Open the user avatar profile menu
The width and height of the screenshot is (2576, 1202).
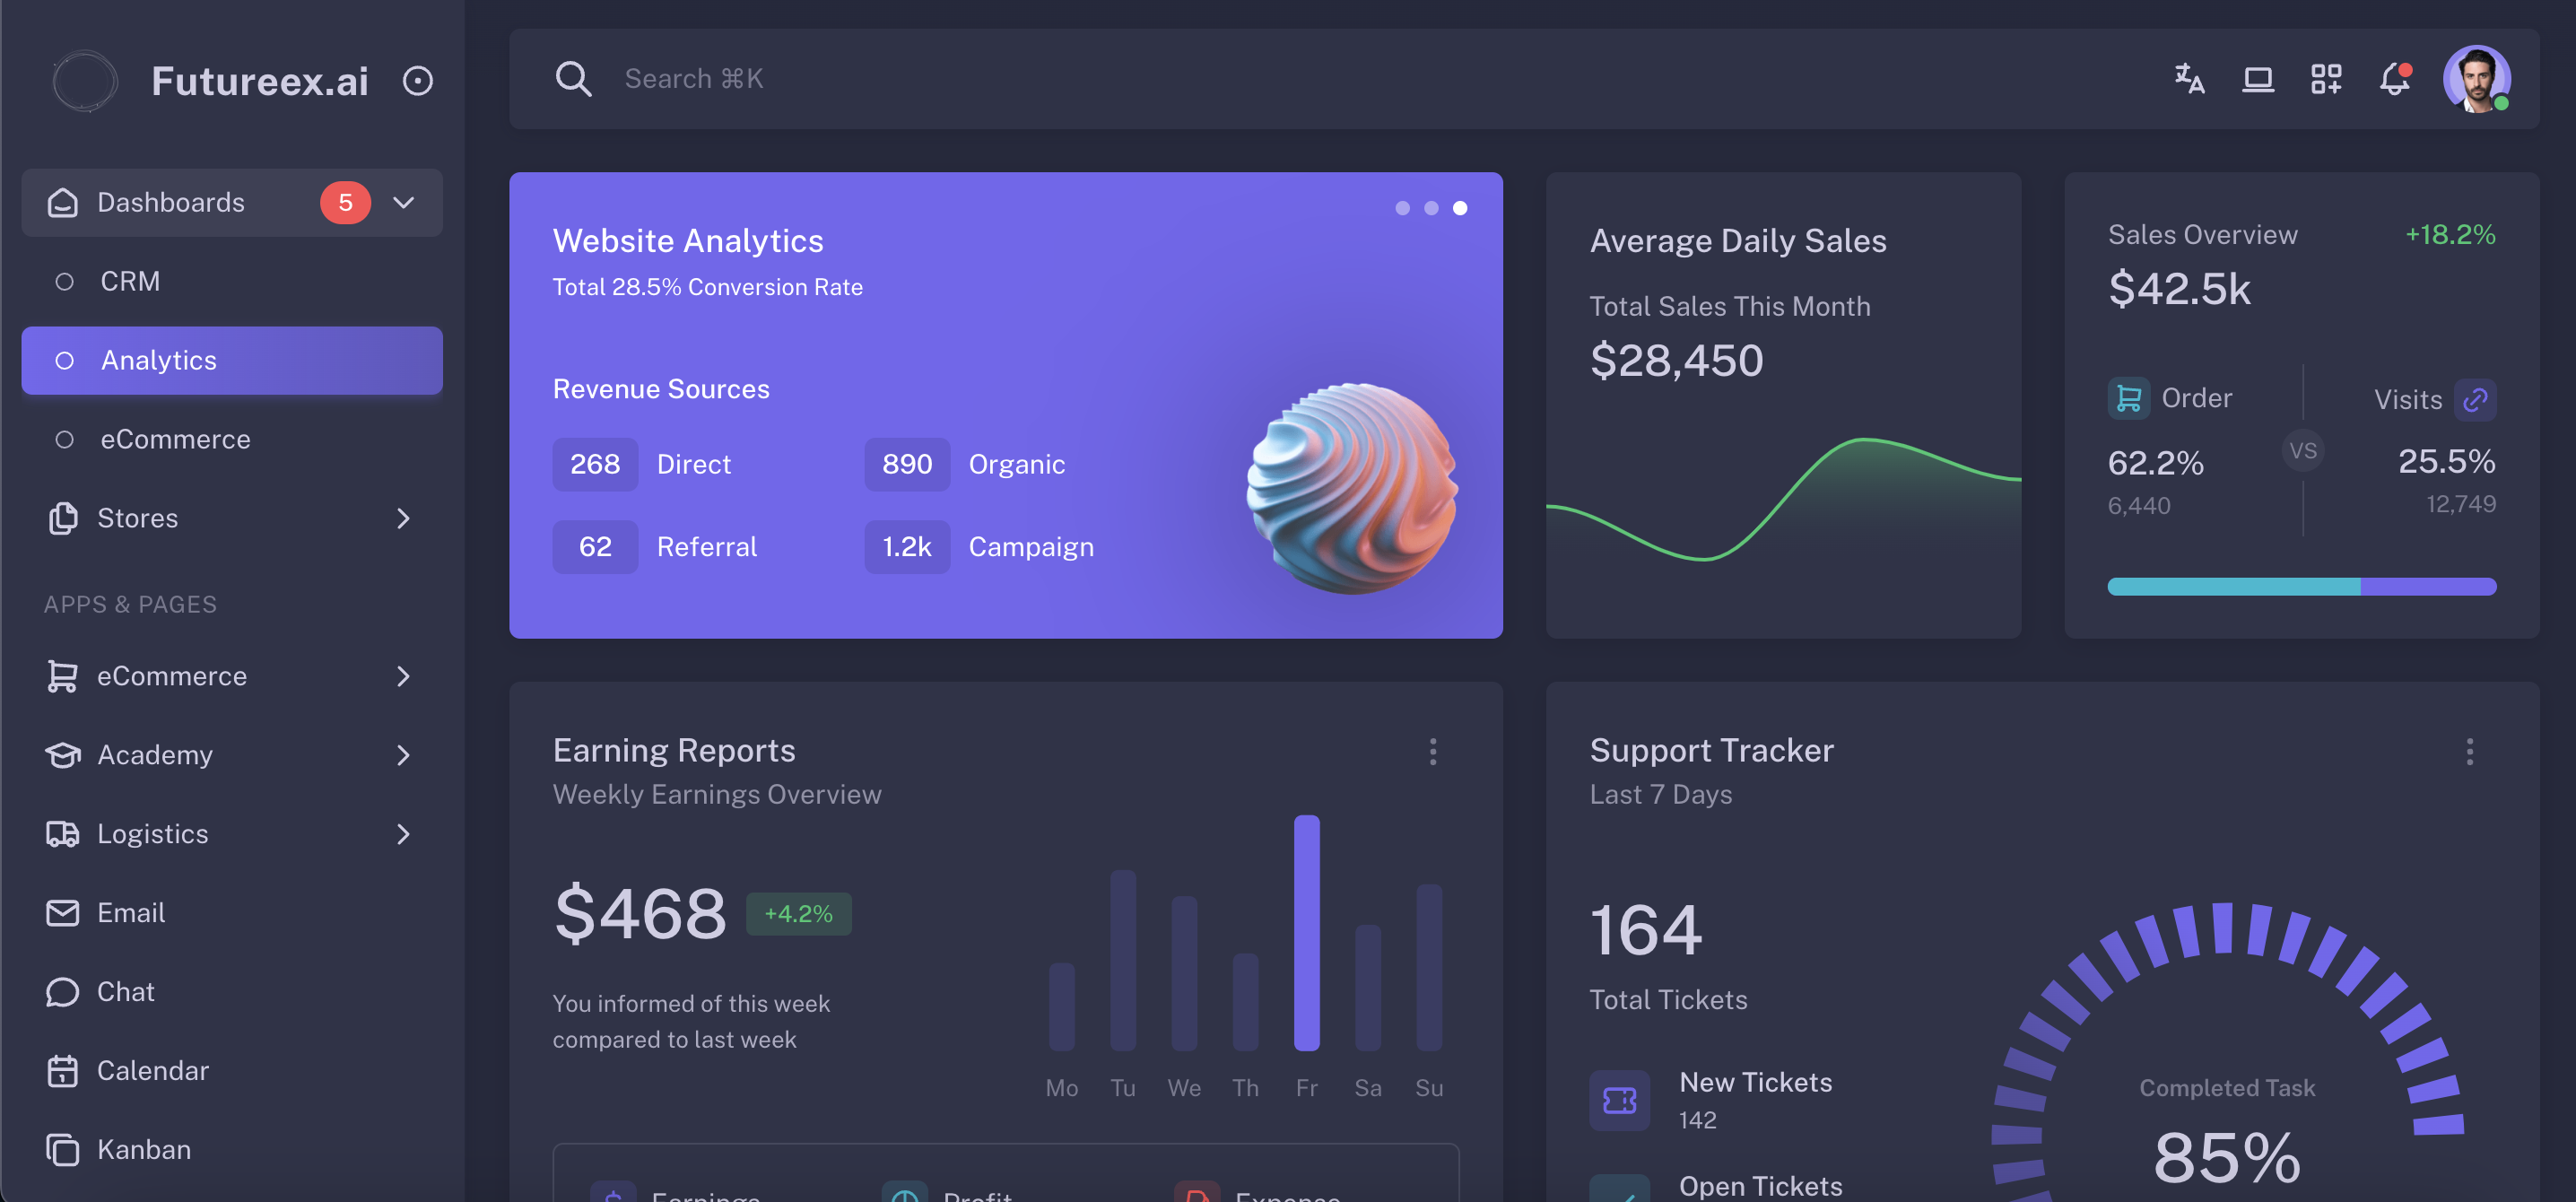2476,79
